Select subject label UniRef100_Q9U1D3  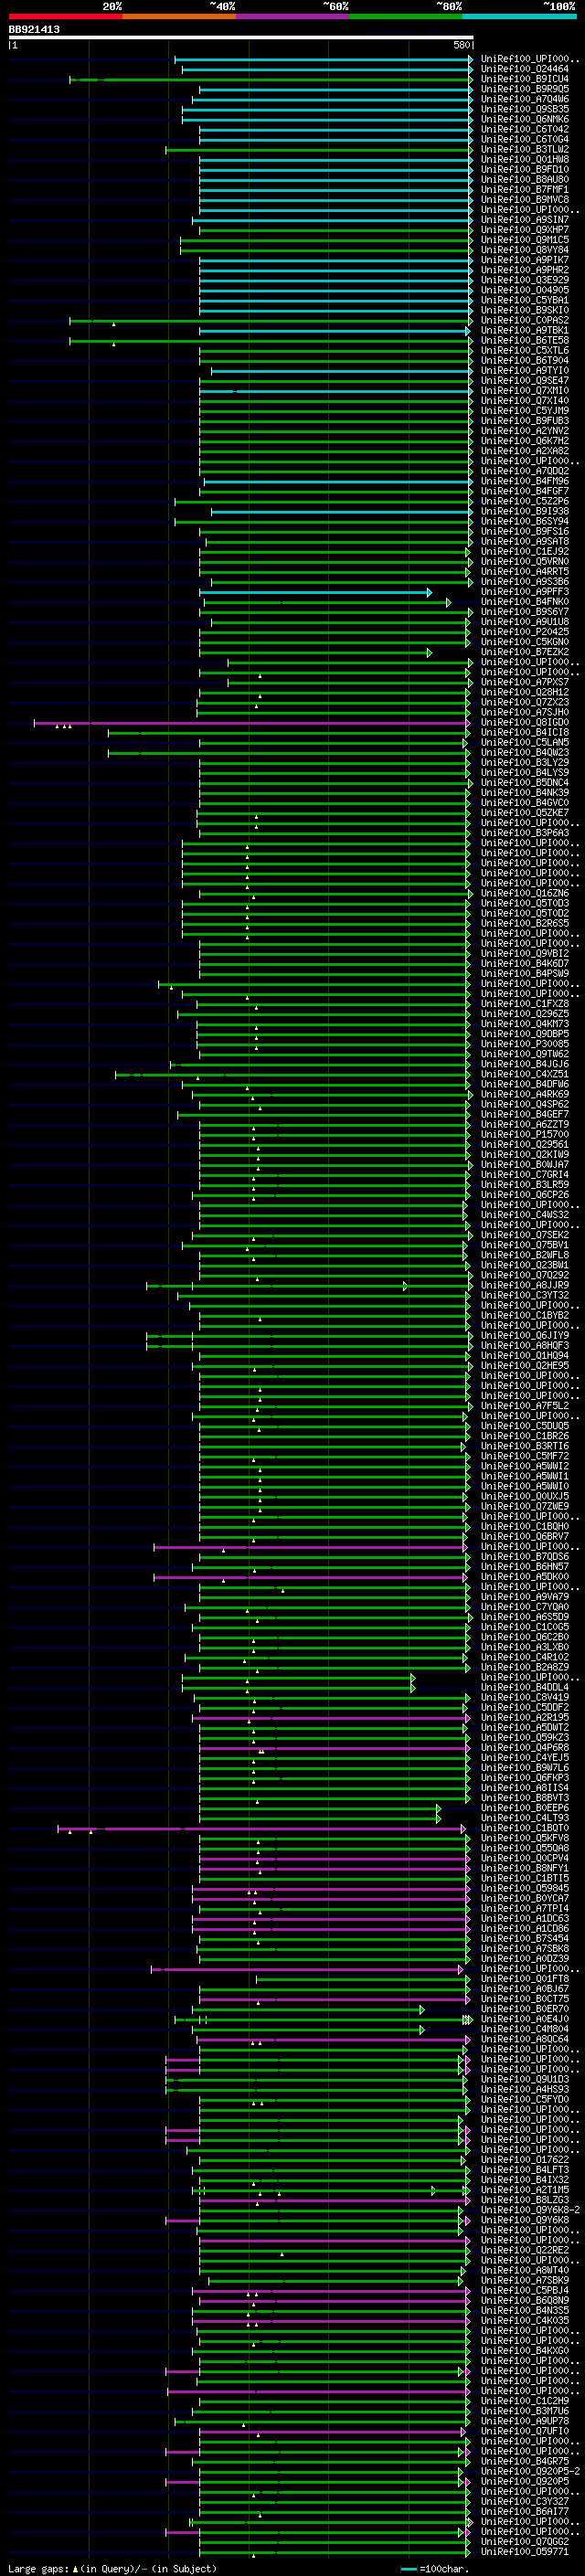point(525,2079)
